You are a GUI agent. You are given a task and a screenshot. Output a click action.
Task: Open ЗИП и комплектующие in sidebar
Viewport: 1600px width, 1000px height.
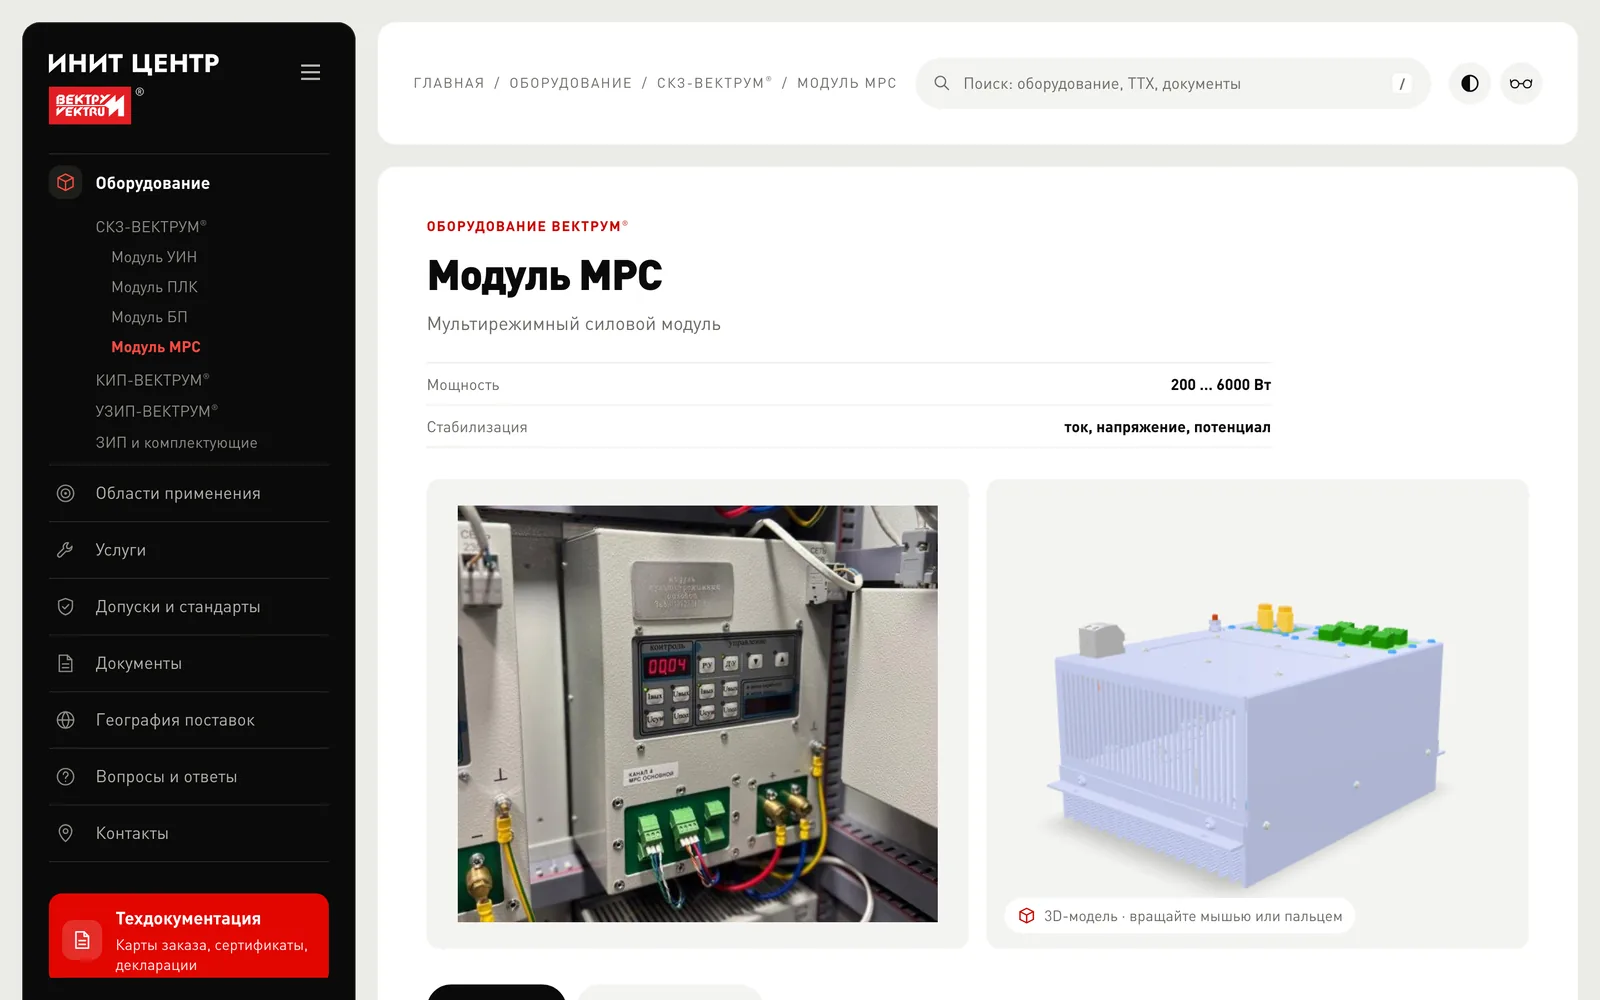coord(176,443)
